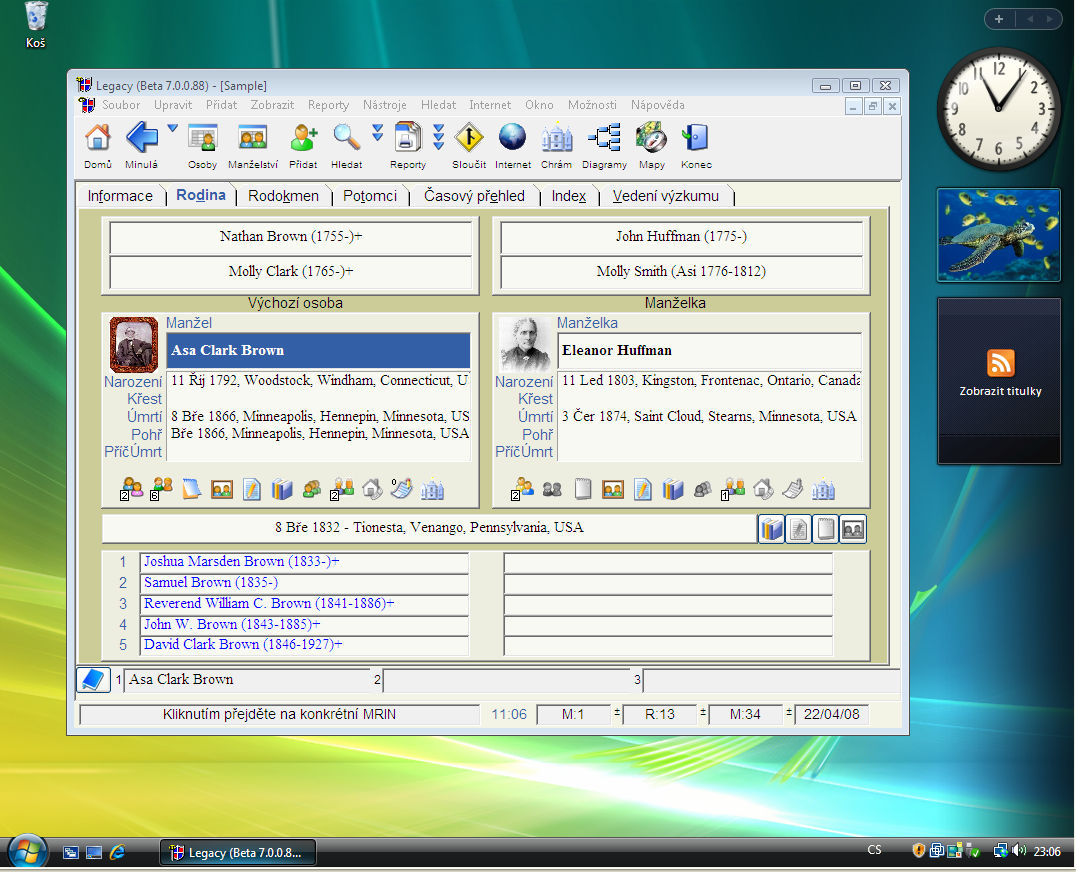Open the Mapy compass toolbar icon
1076x872 pixels.
651,138
